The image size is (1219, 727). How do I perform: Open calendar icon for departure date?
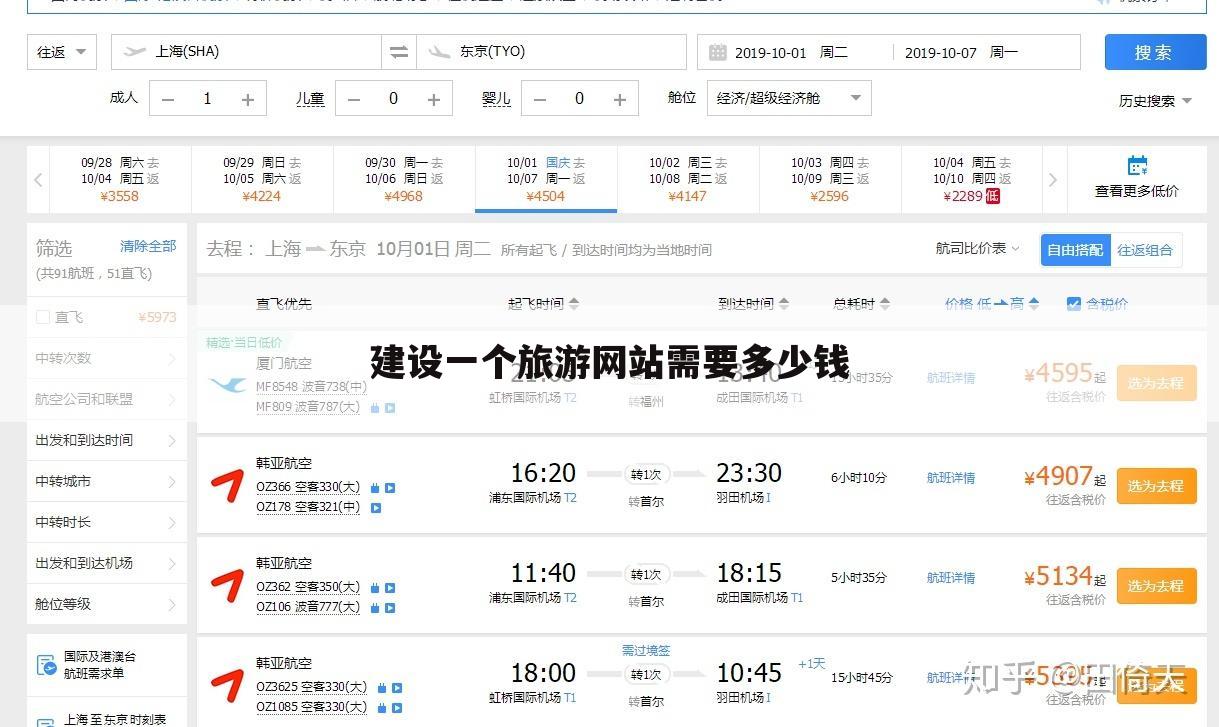(717, 53)
